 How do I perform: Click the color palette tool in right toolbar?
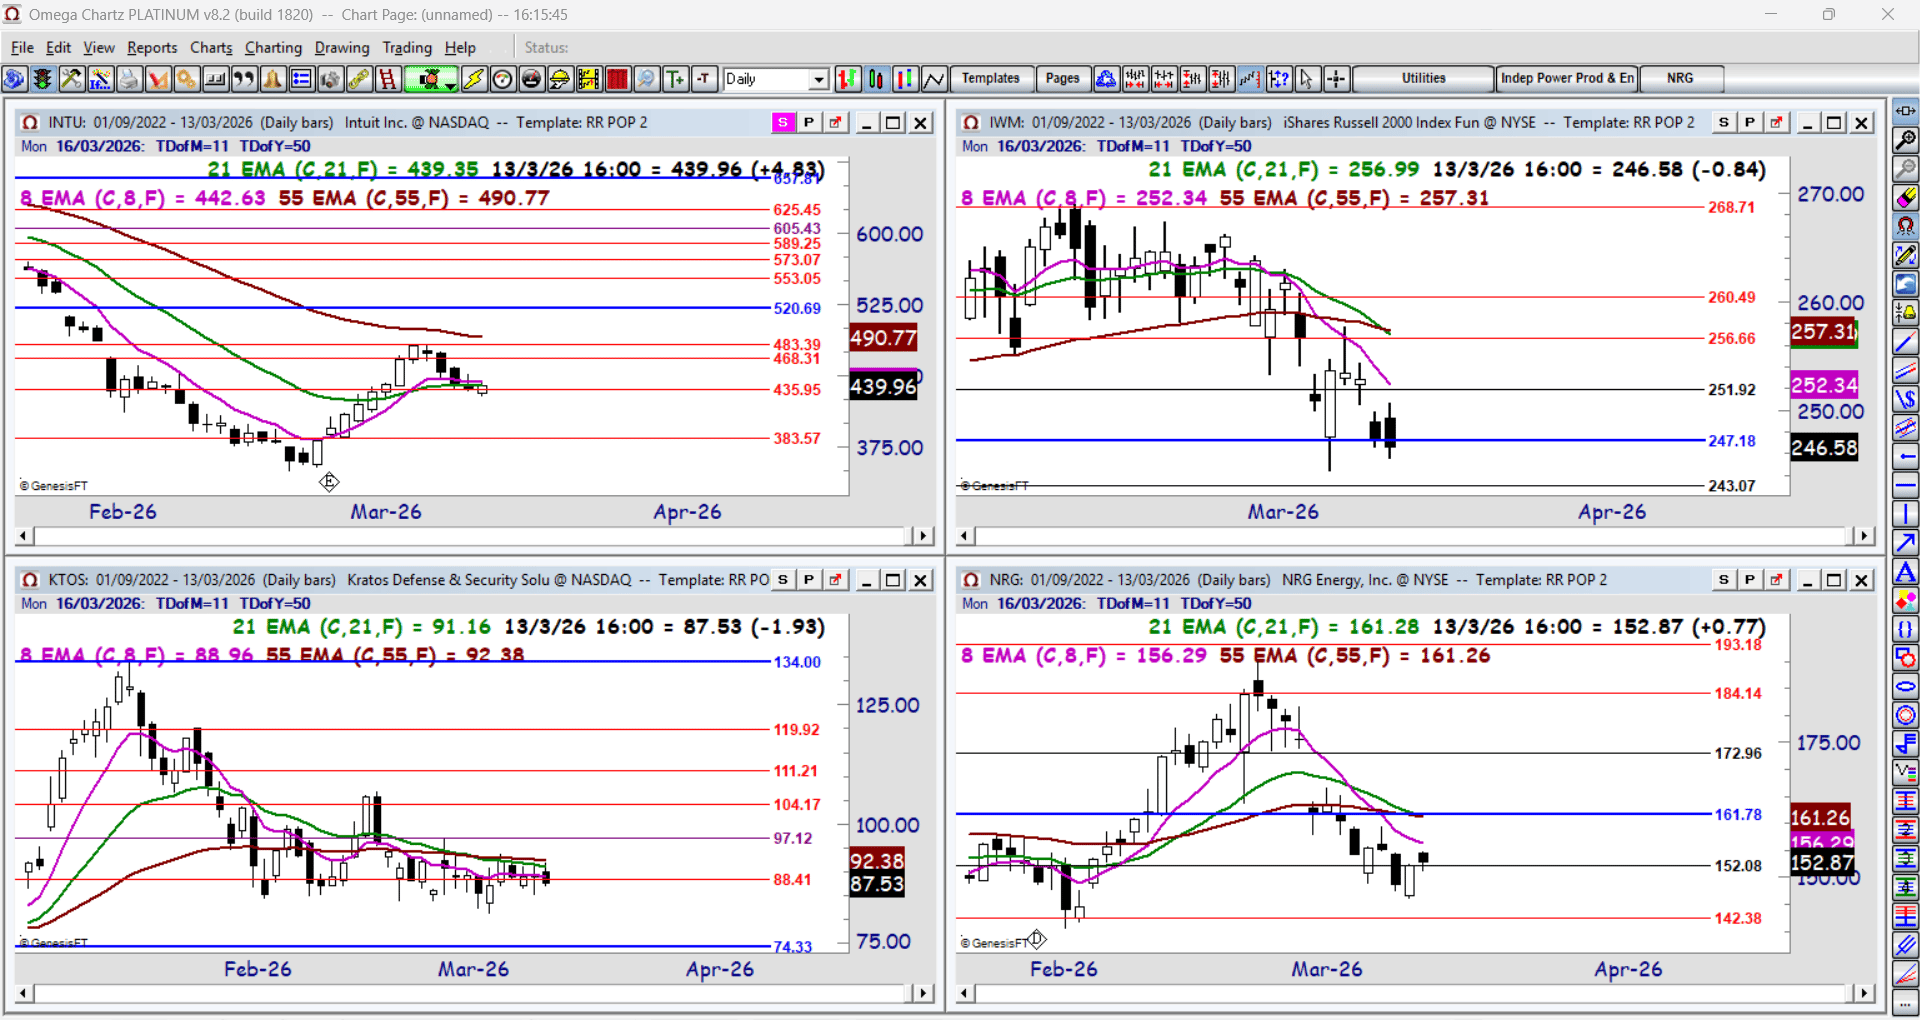1906,601
